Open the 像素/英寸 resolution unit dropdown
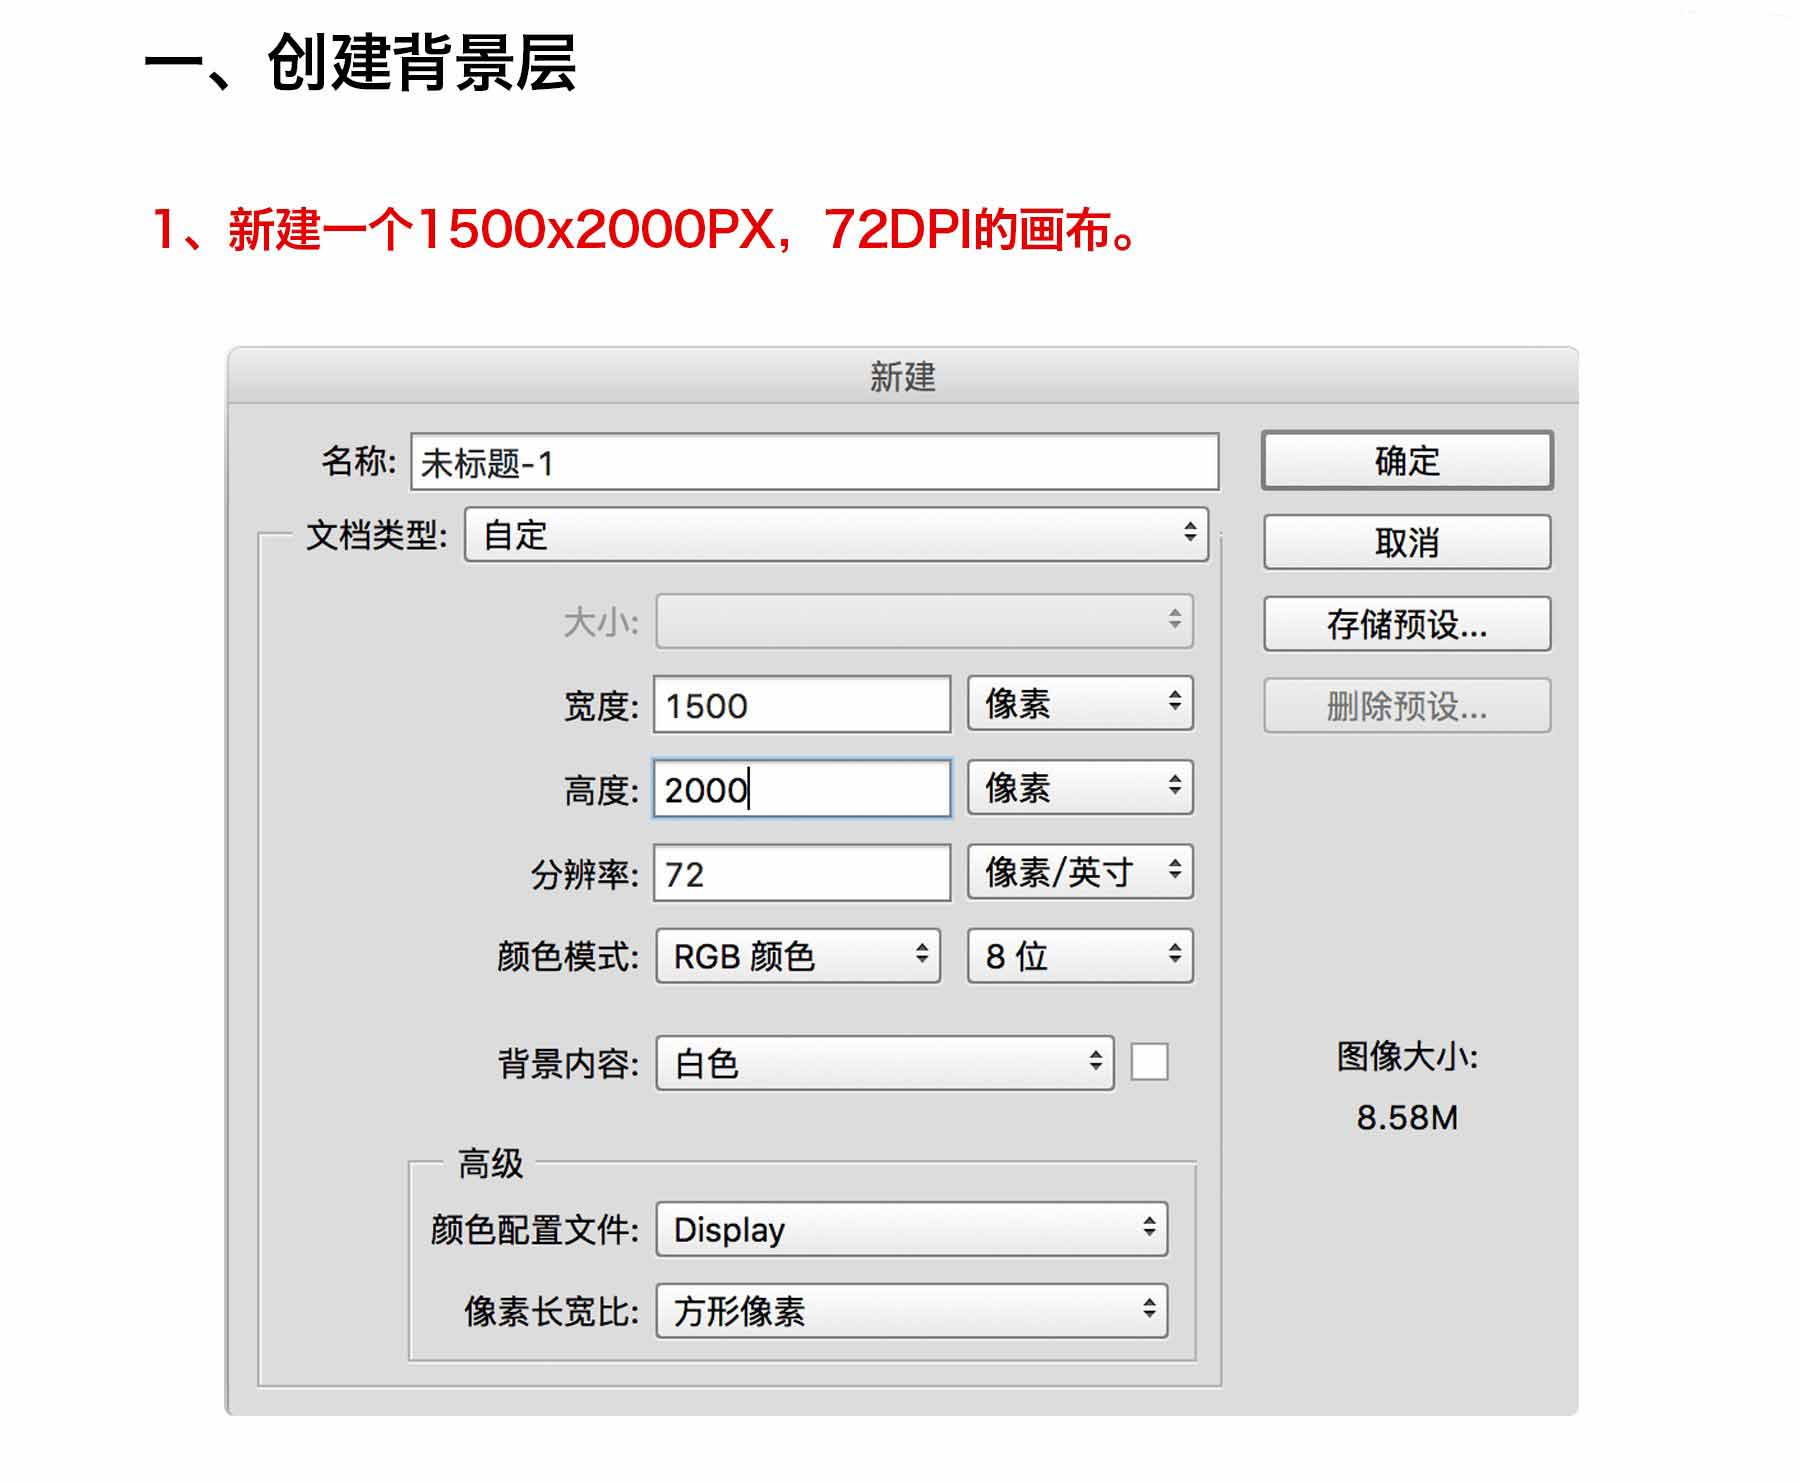Viewport: 1800px width, 1483px height. click(1080, 871)
